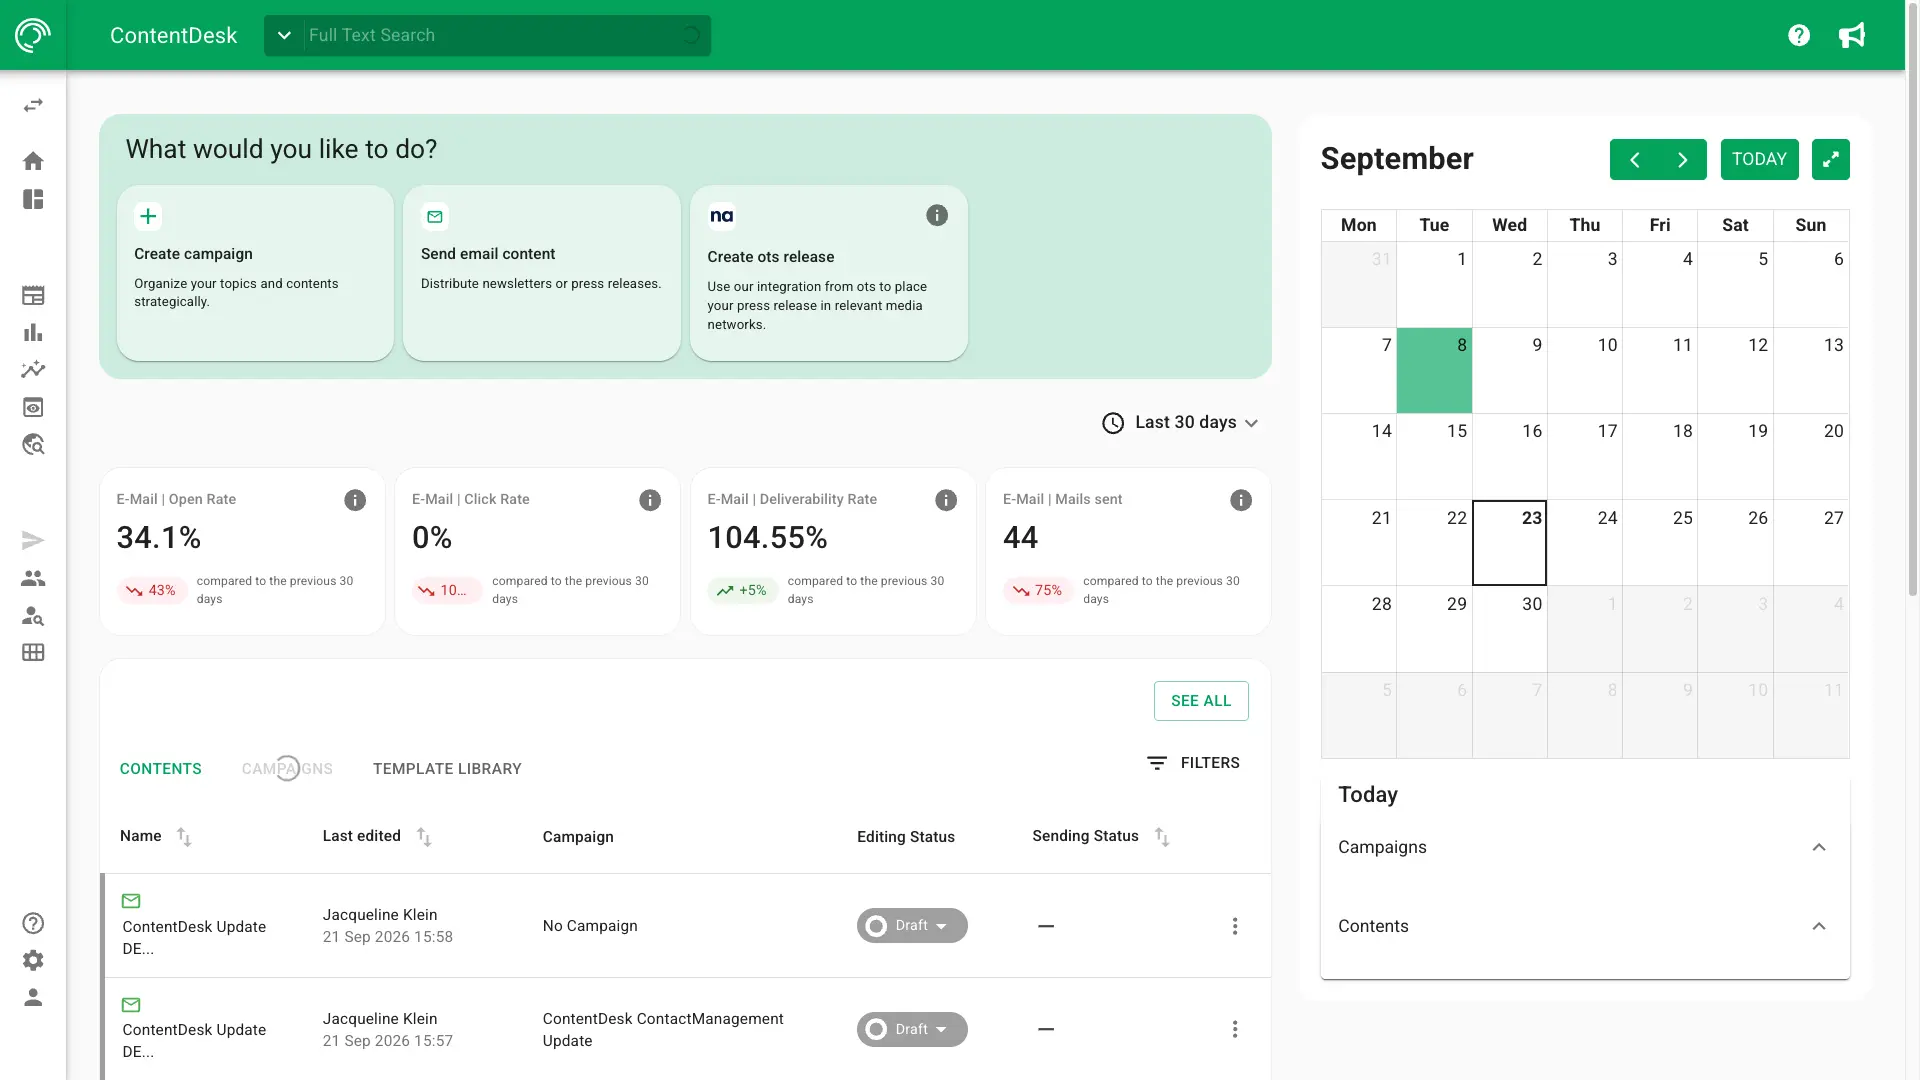Select September 15 in calendar
This screenshot has width=1920, height=1080.
click(1434, 457)
